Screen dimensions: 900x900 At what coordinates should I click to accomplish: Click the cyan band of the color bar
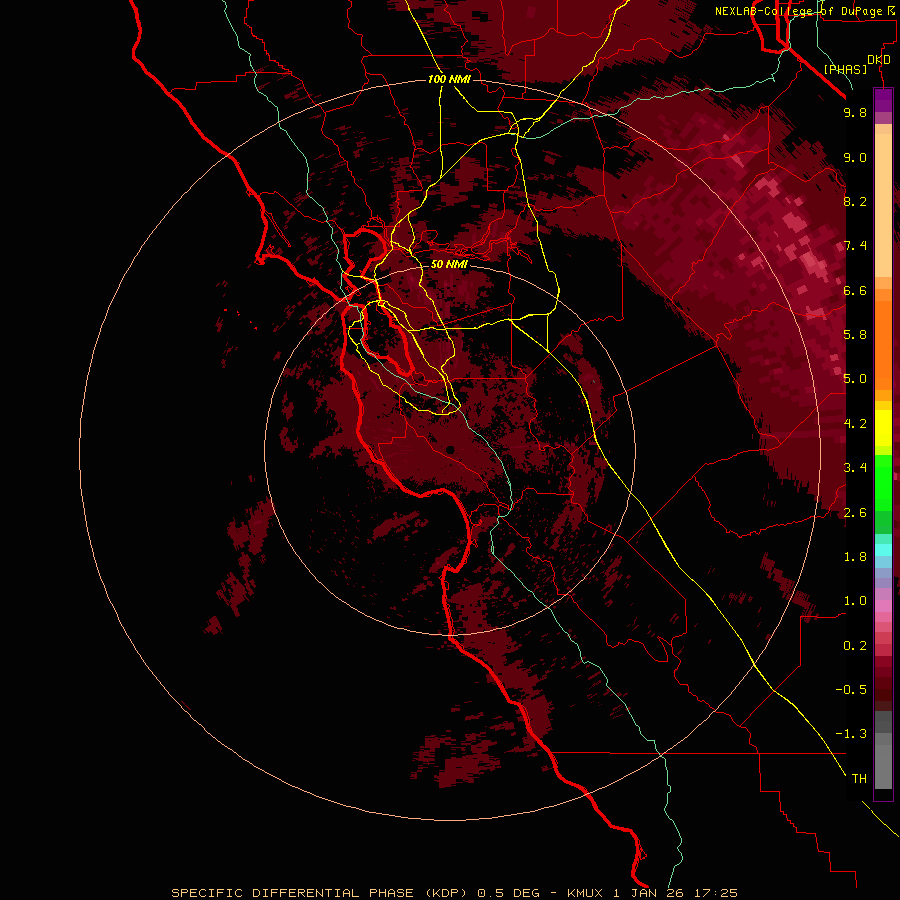point(883,549)
